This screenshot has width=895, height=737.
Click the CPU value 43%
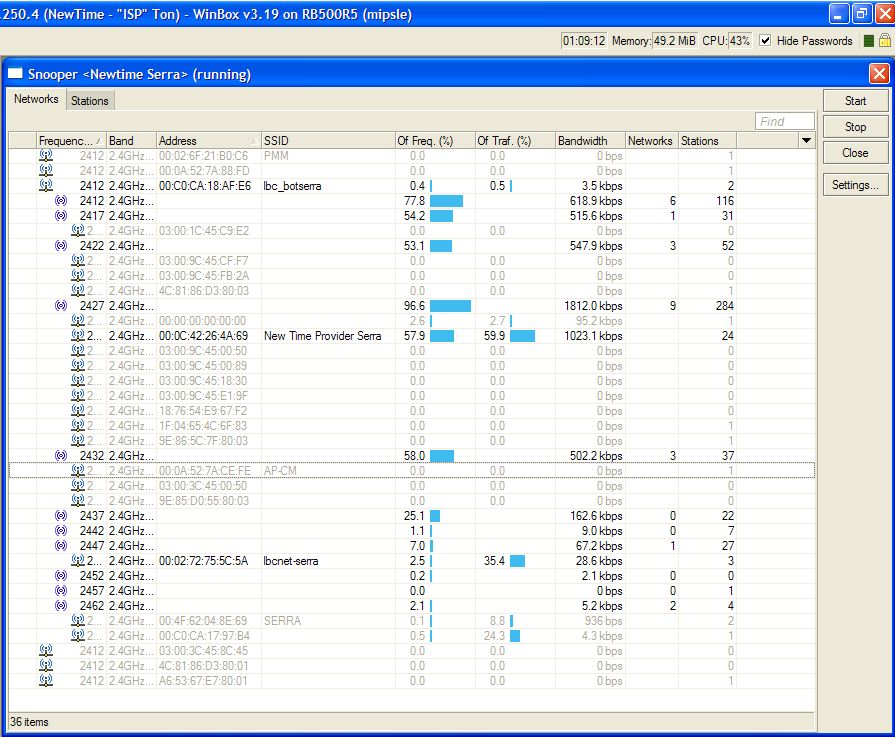tap(739, 41)
